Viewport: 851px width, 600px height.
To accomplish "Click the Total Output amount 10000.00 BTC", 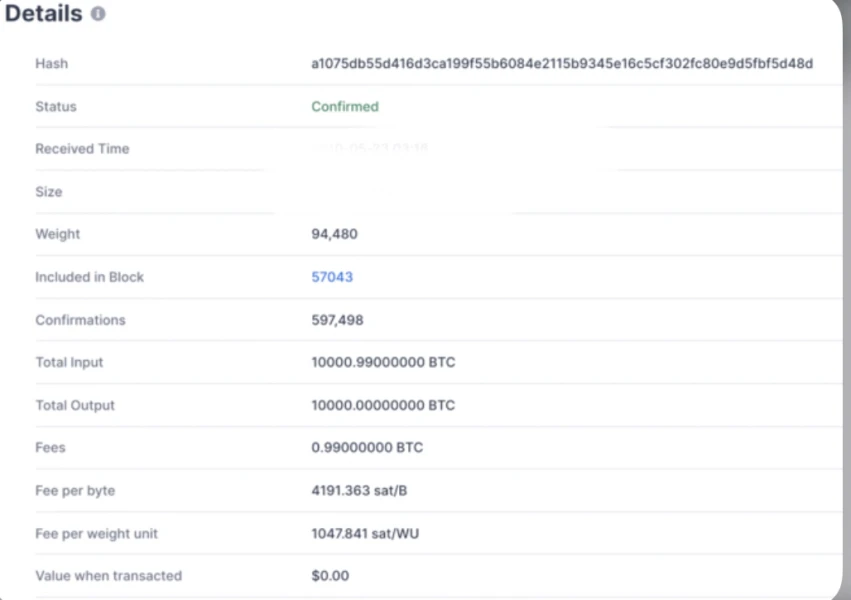I will pos(383,405).
